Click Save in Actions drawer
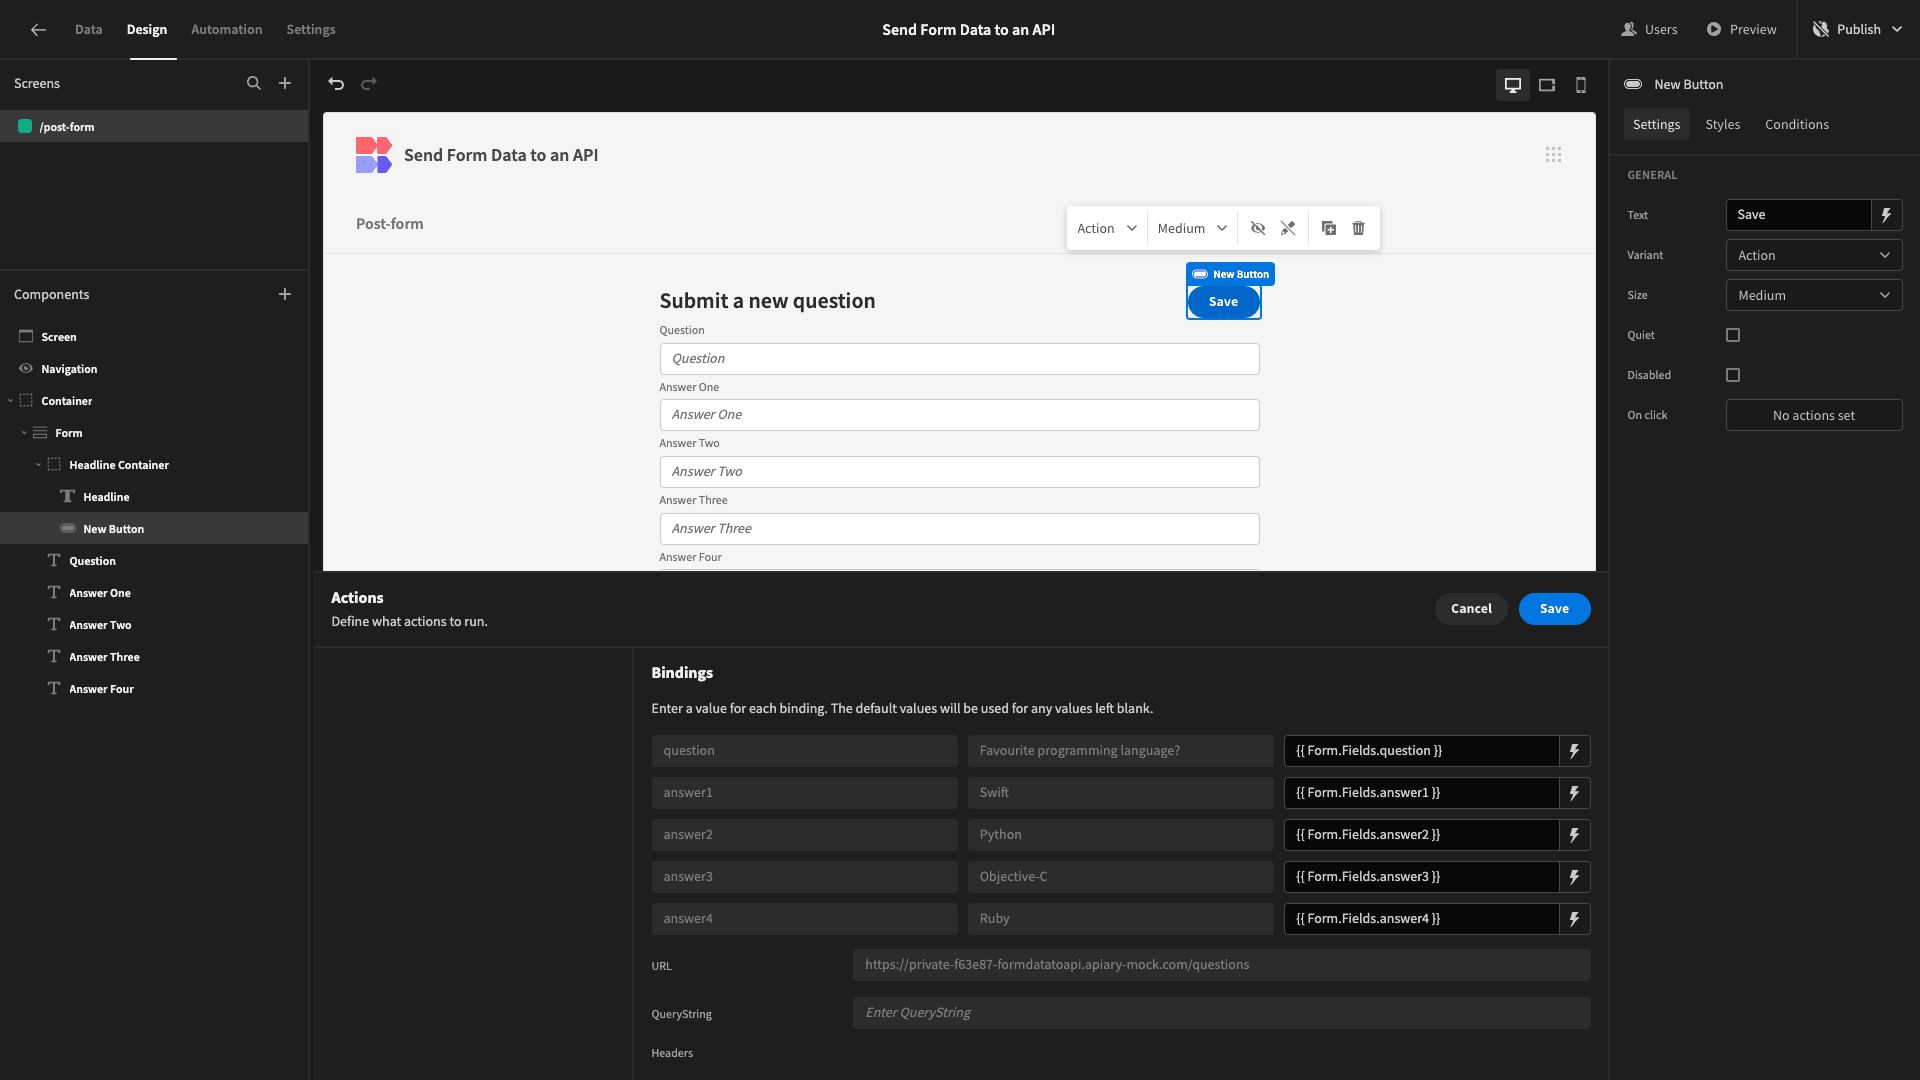Image resolution: width=1920 pixels, height=1080 pixels. [x=1554, y=609]
